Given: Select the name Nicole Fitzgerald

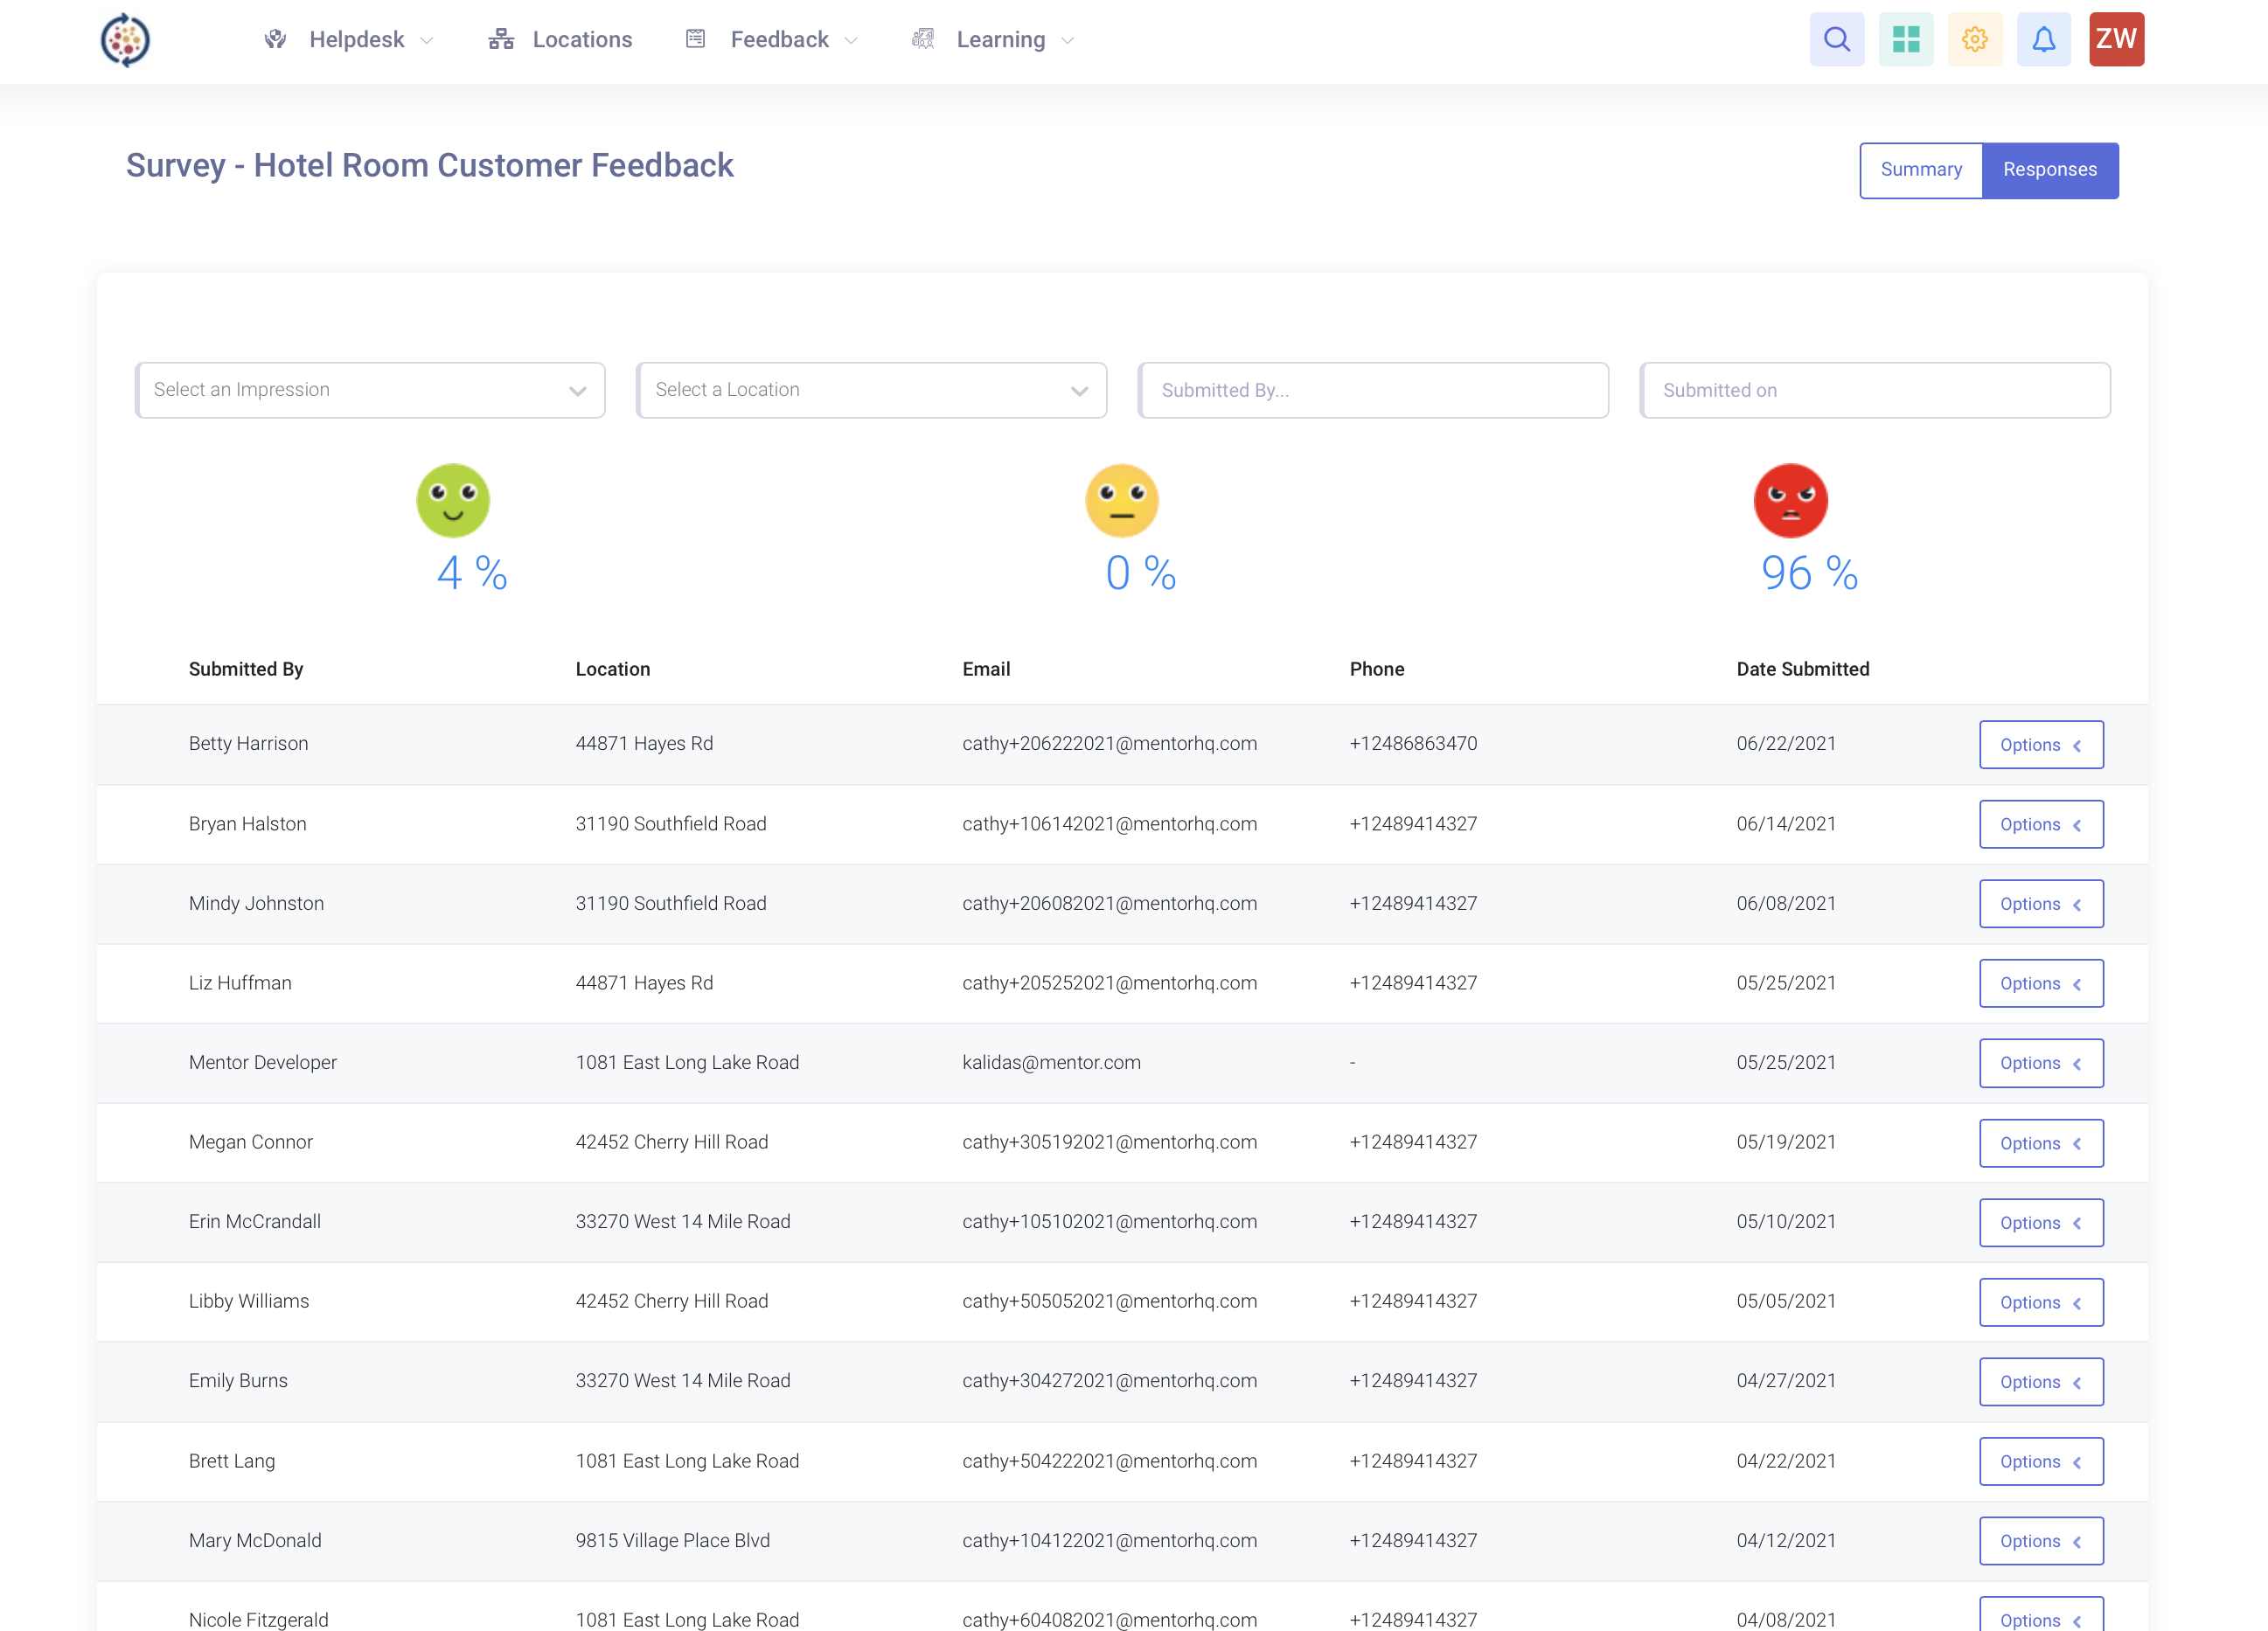Looking at the screenshot, I should [258, 1620].
